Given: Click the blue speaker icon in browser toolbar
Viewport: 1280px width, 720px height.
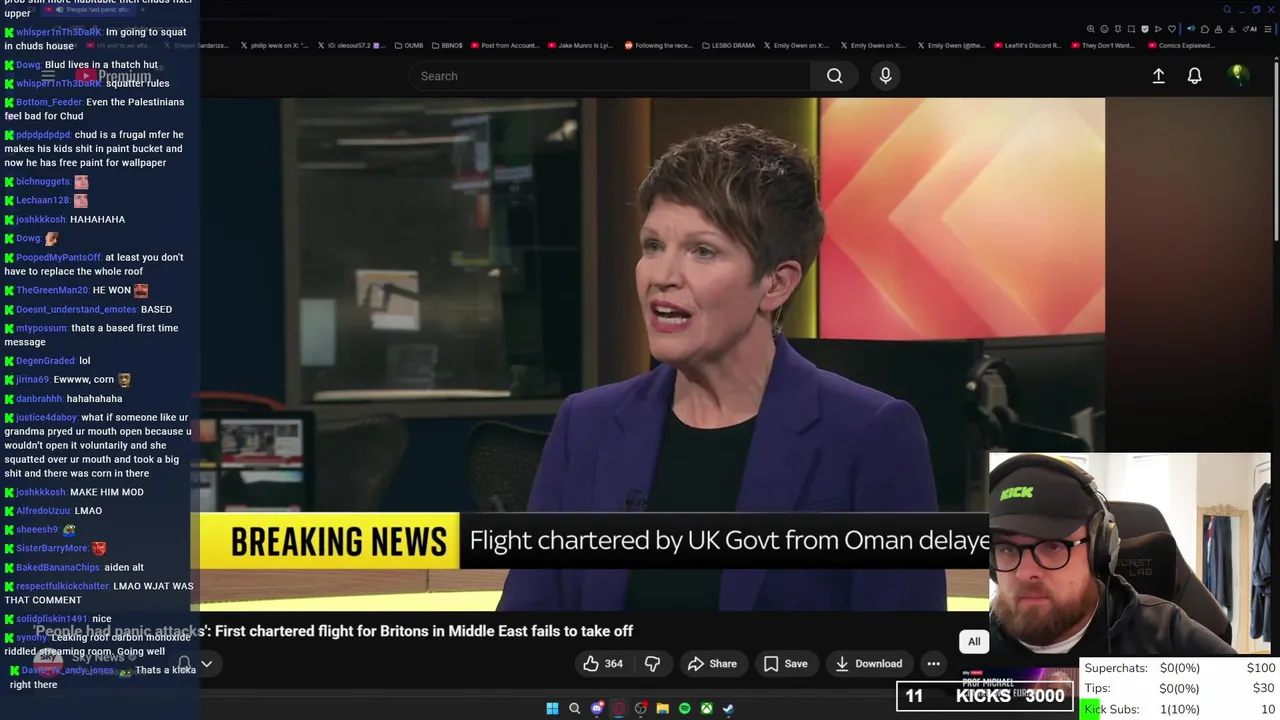Looking at the screenshot, I should [1191, 29].
